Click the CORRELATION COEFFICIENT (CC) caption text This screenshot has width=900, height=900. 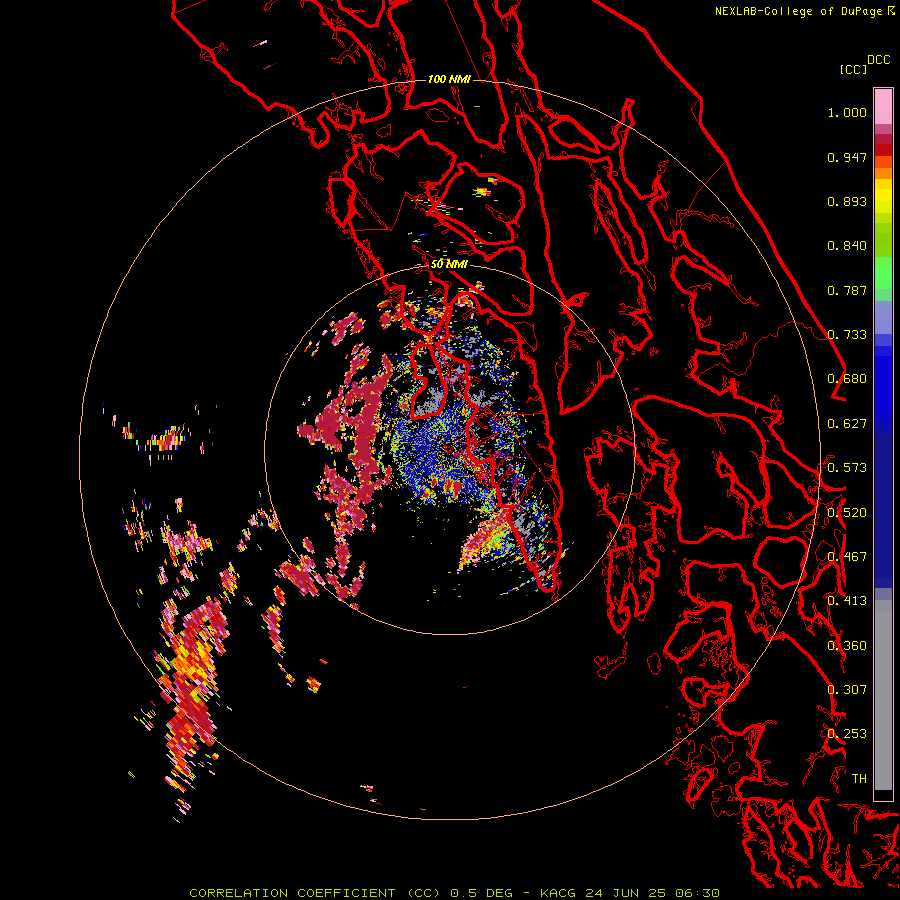tap(315, 893)
